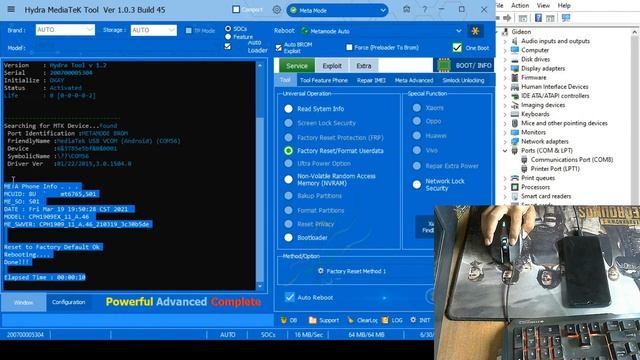The height and width of the screenshot is (360, 640).
Task: Enable Force (Preloader To Brom) checkbox
Action: point(349,47)
